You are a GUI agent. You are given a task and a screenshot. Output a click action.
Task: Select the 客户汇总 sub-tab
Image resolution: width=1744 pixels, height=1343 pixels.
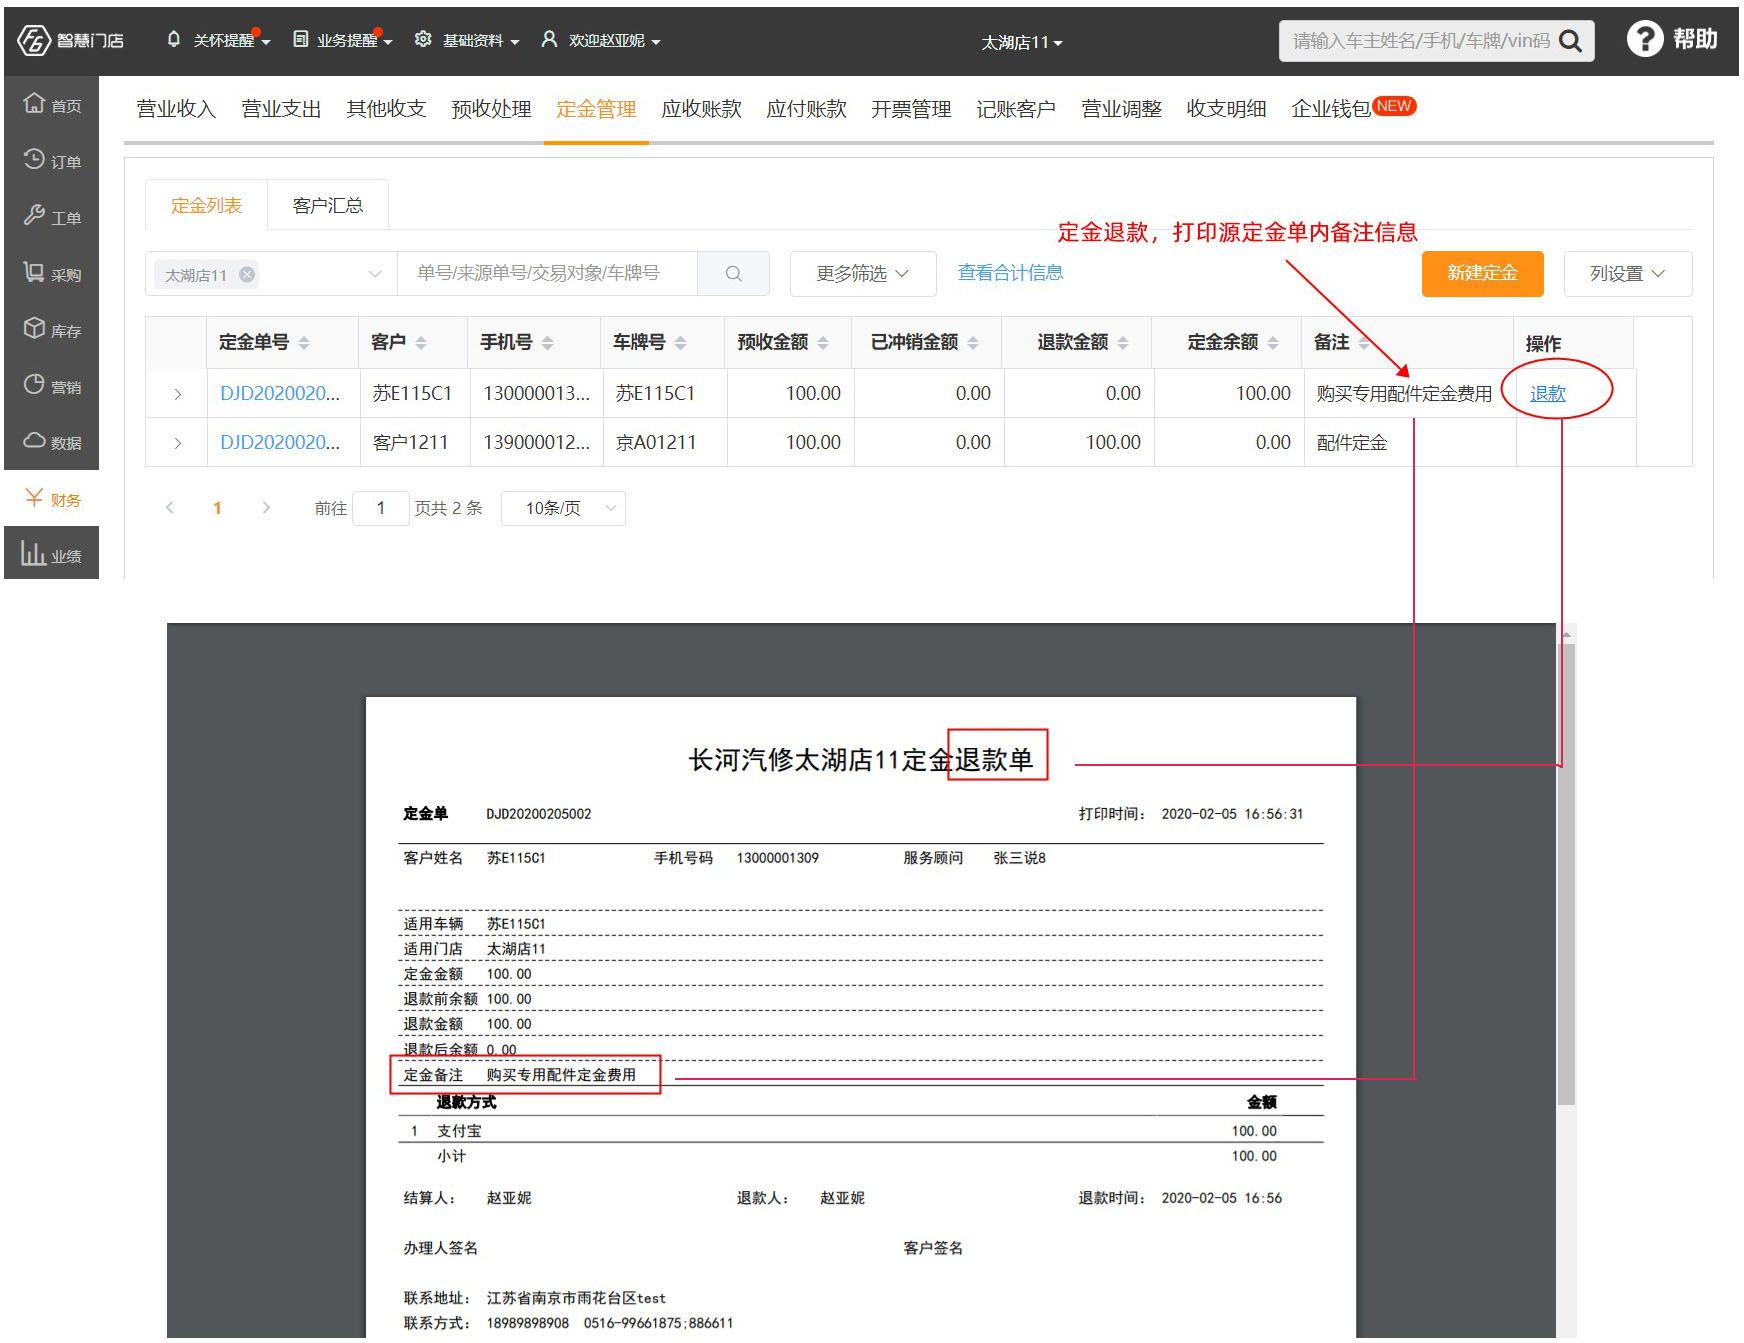click(x=328, y=205)
